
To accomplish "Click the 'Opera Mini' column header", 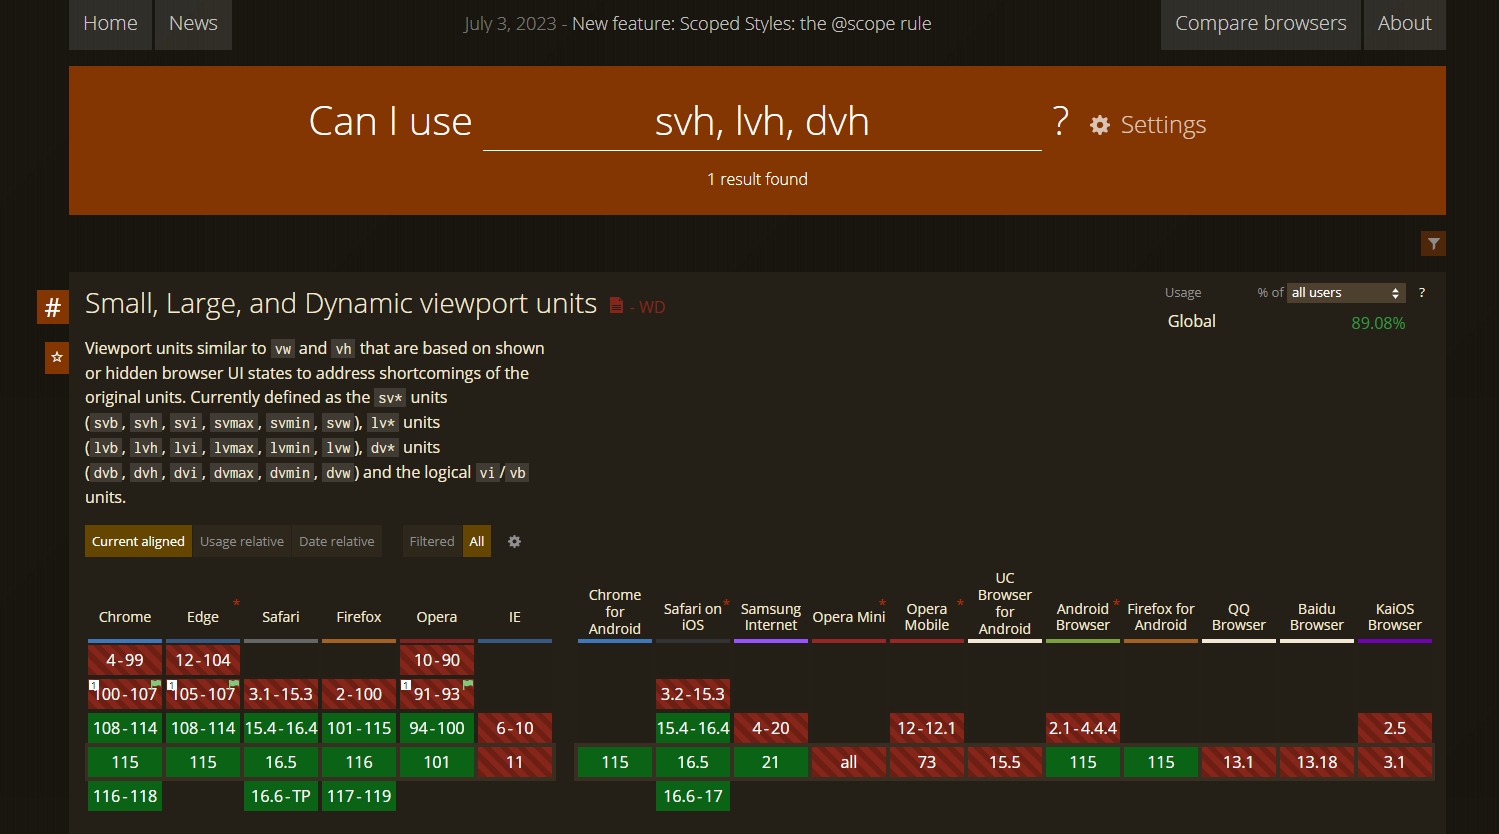I will (x=849, y=617).
